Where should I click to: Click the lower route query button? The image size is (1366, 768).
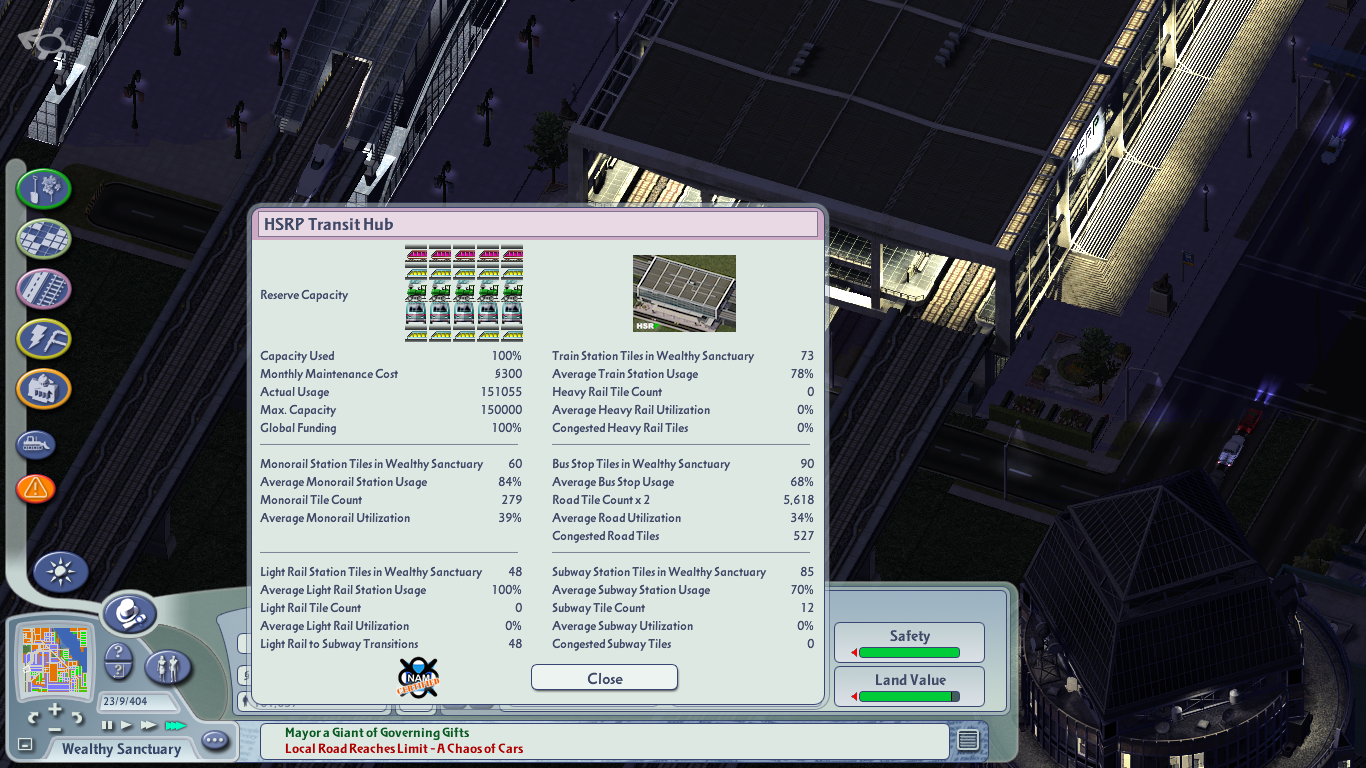pyautogui.click(x=118, y=673)
